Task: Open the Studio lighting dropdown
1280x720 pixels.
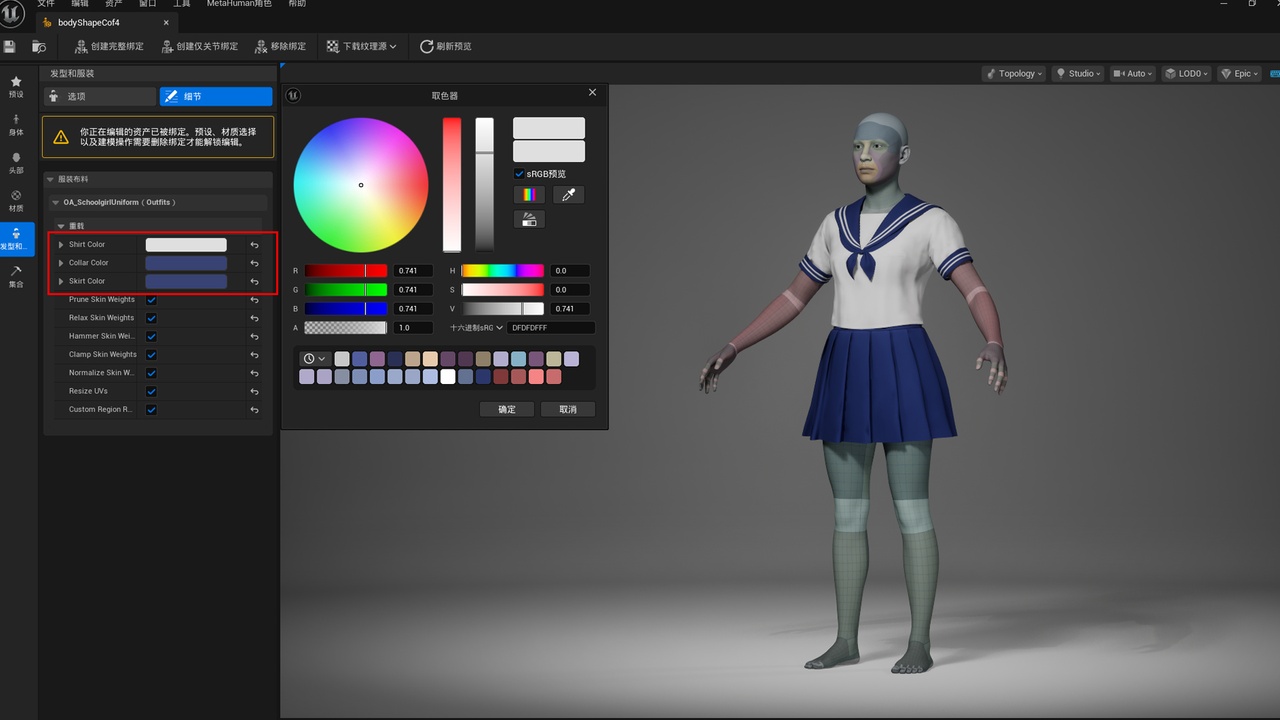Action: pyautogui.click(x=1078, y=73)
